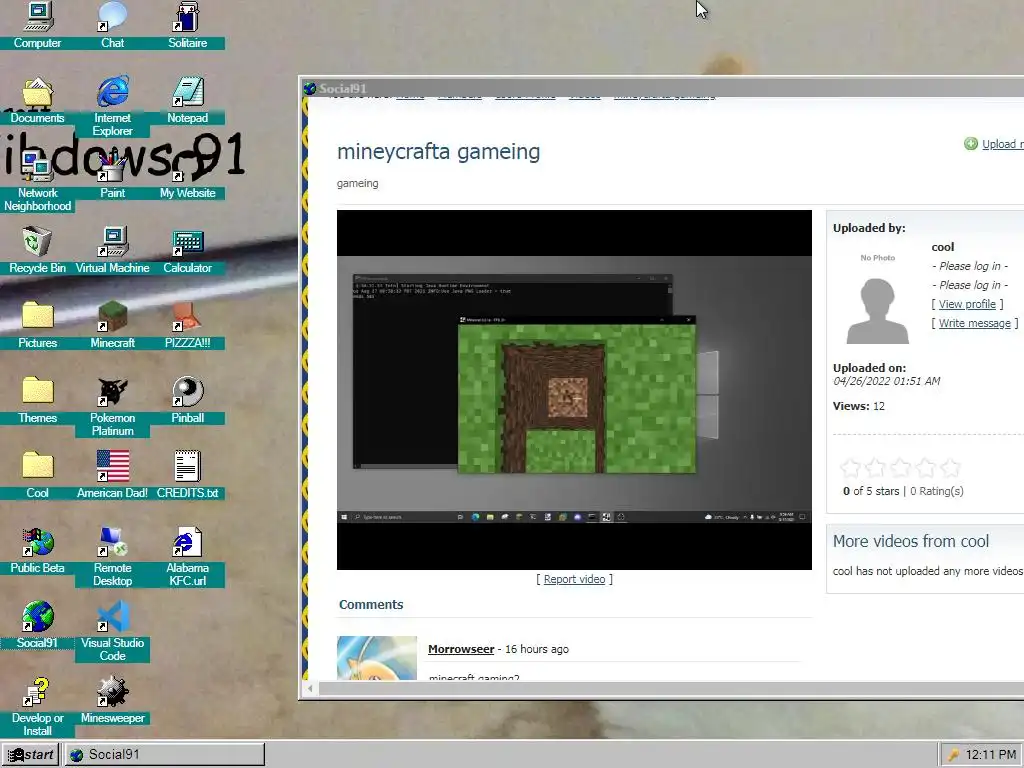Launch the American Dad! shortcut
The image size is (1024, 768).
tap(112, 475)
